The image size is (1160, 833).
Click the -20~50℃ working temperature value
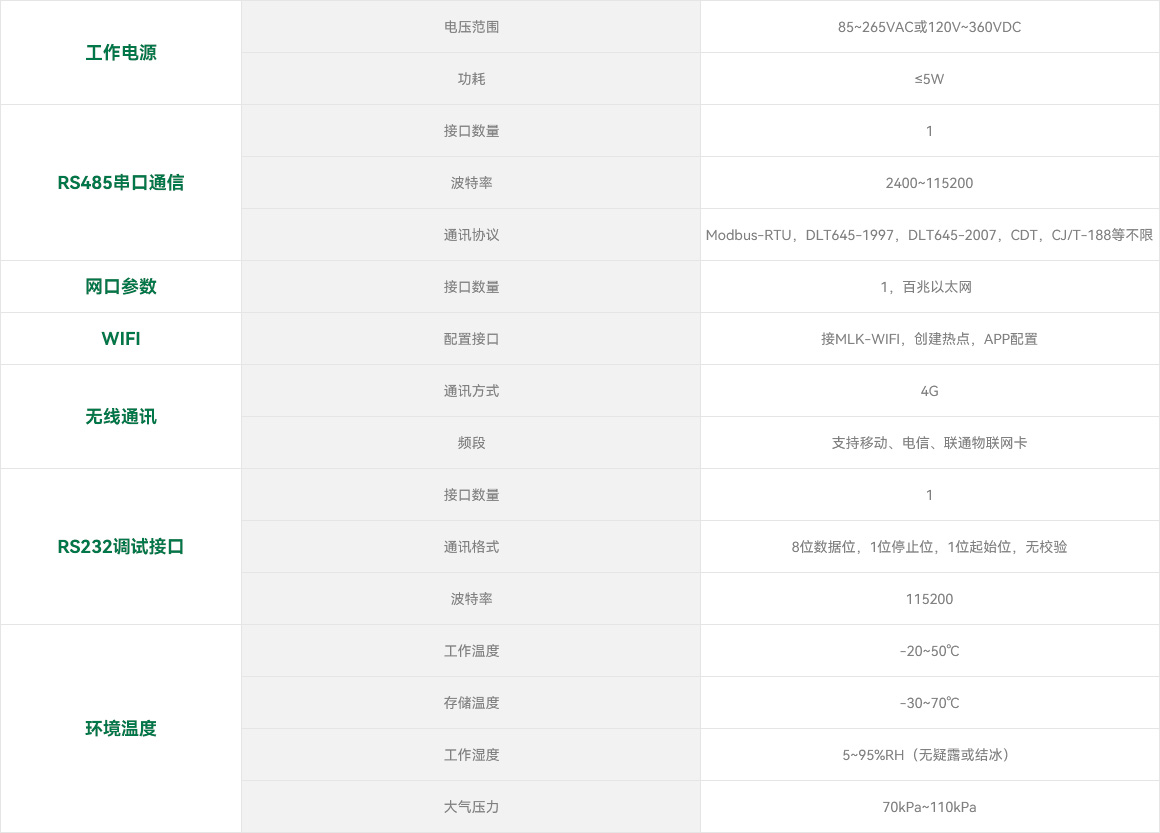pos(929,651)
